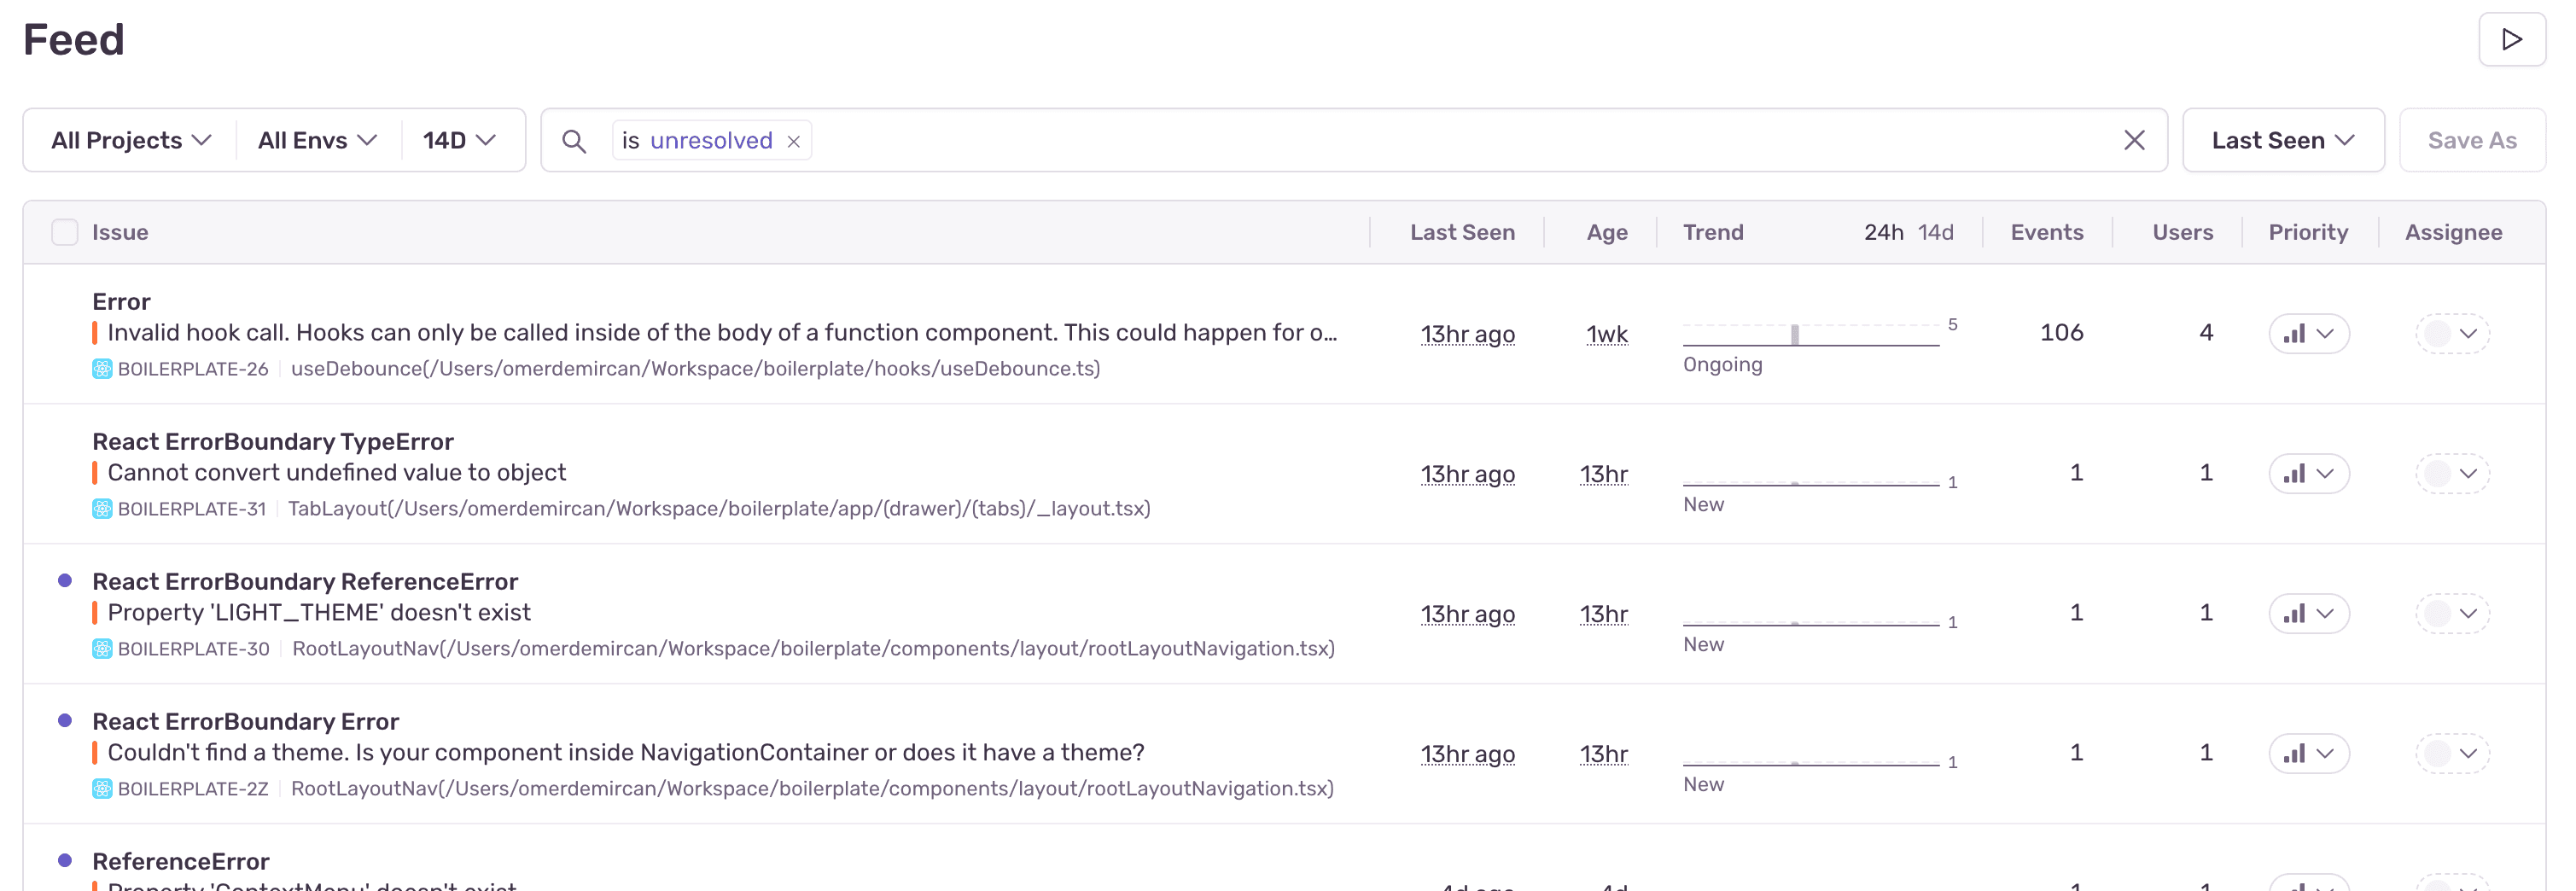Open assignee selector for BOILERPLATE-30 issue
This screenshot has width=2576, height=891.
point(2452,614)
